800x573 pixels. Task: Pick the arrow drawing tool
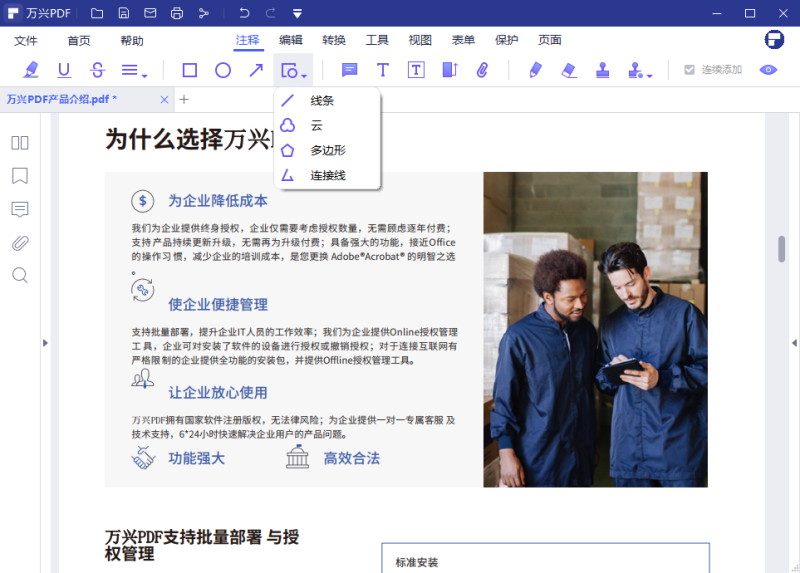coord(257,70)
